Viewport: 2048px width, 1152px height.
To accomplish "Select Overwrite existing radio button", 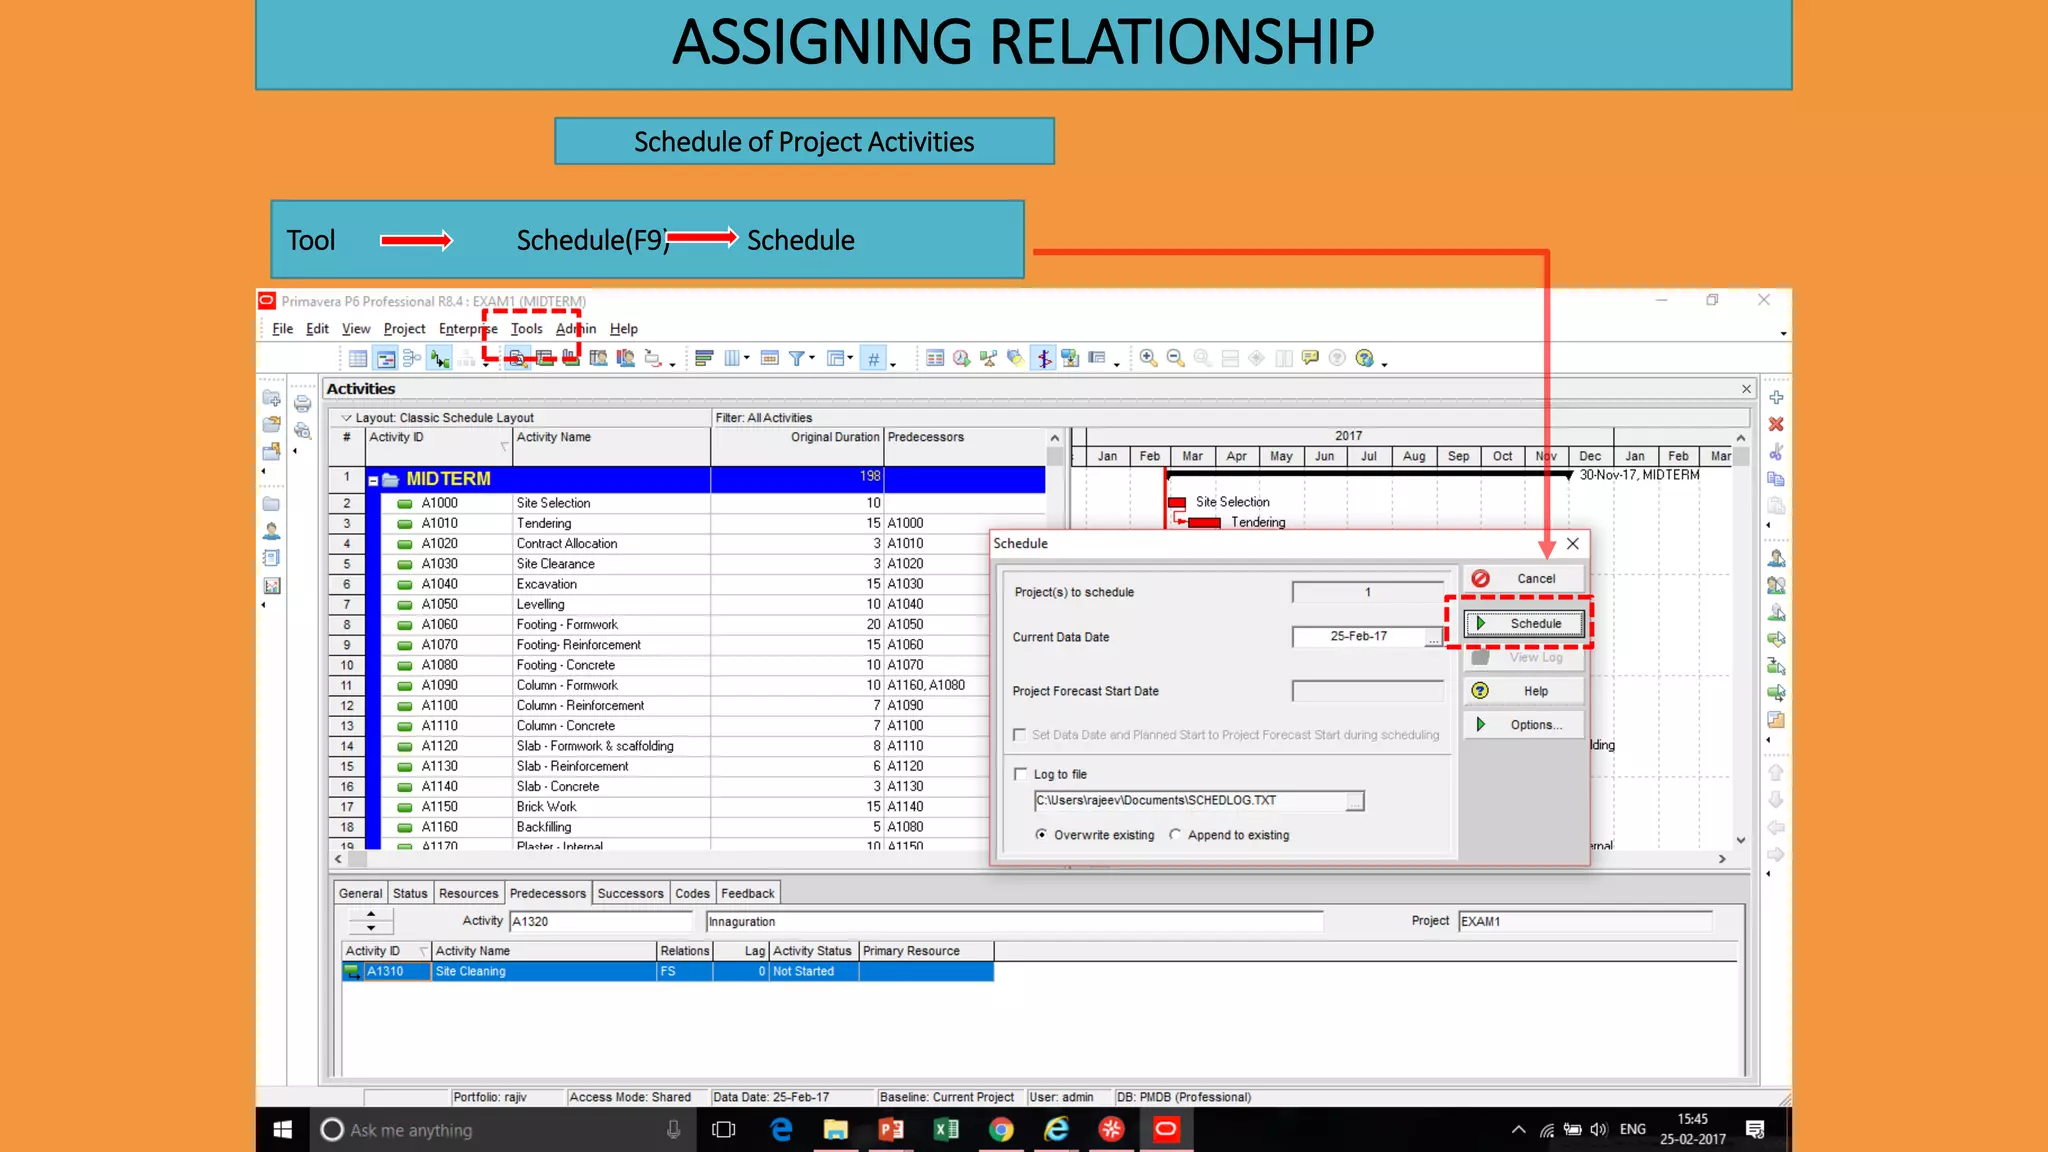I will click(1041, 835).
